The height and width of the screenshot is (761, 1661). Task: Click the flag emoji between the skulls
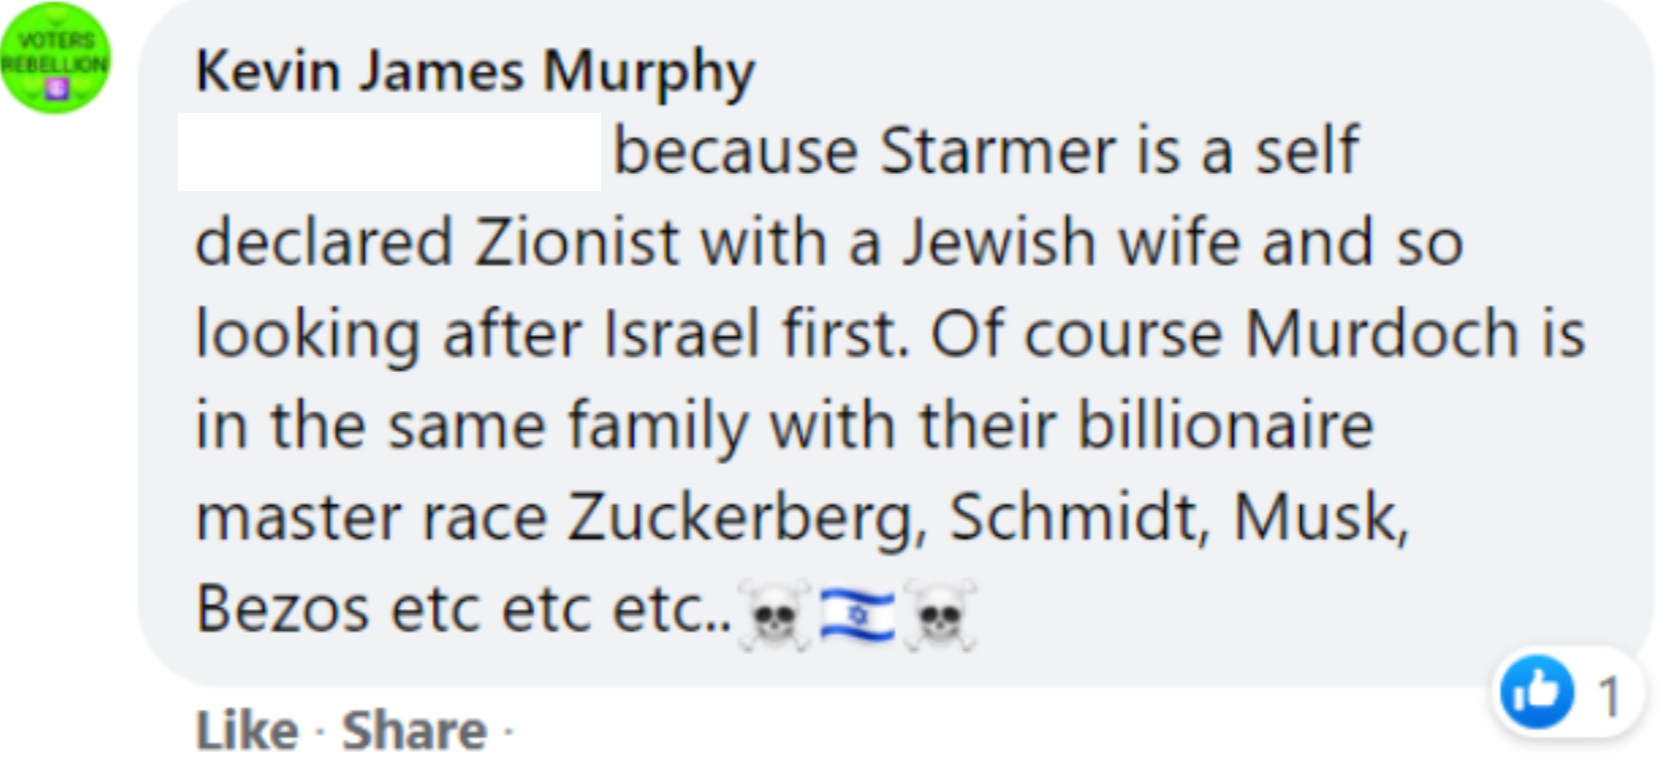(x=857, y=614)
